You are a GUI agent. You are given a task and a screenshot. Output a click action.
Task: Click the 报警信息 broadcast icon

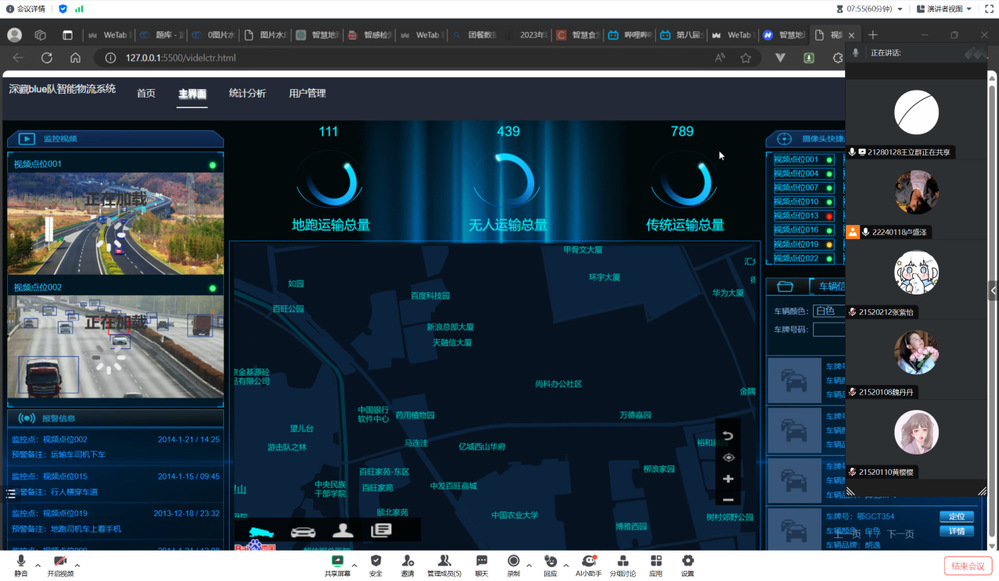point(26,419)
